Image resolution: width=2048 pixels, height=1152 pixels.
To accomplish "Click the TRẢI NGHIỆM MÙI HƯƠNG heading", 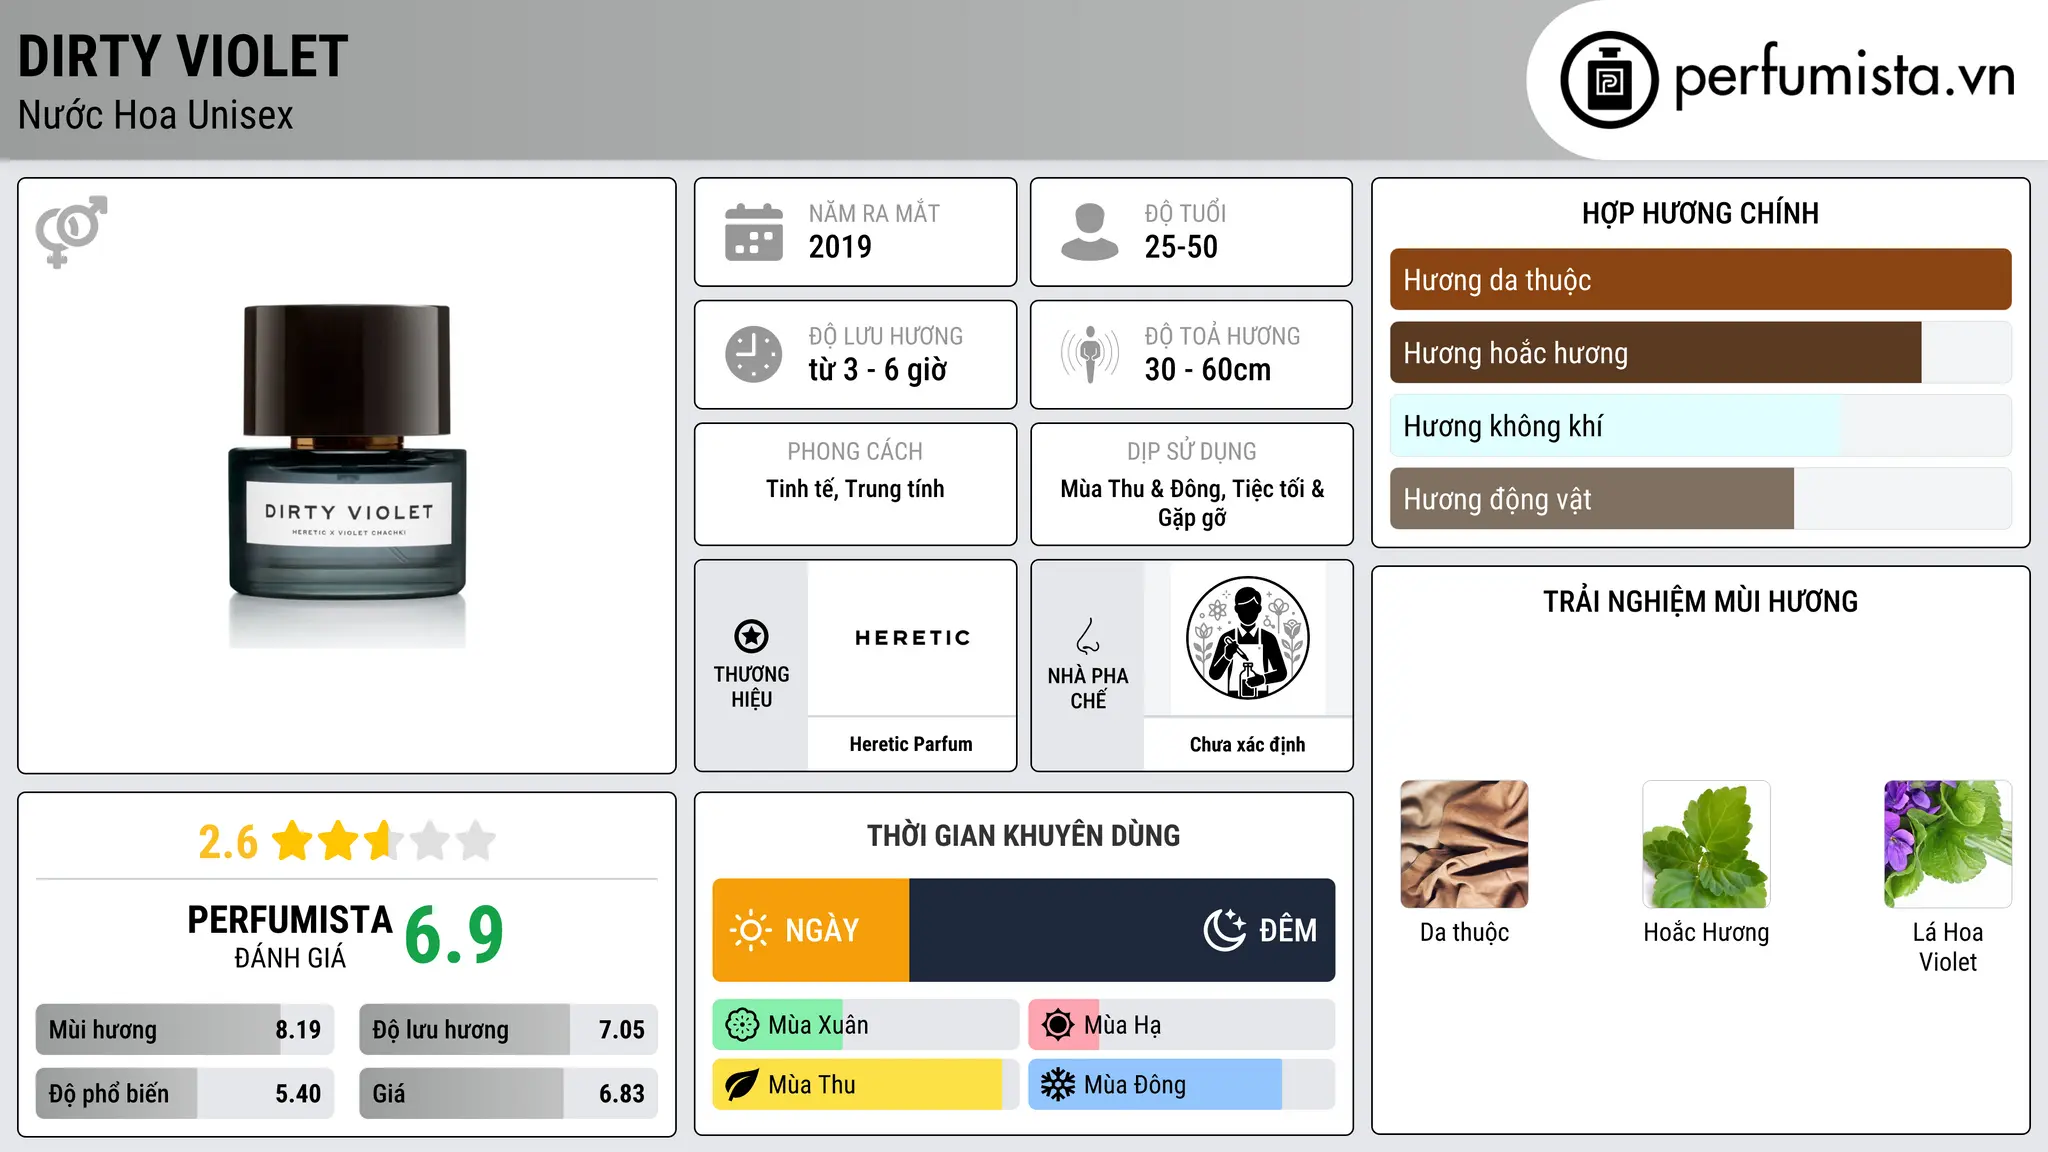I will (1700, 602).
